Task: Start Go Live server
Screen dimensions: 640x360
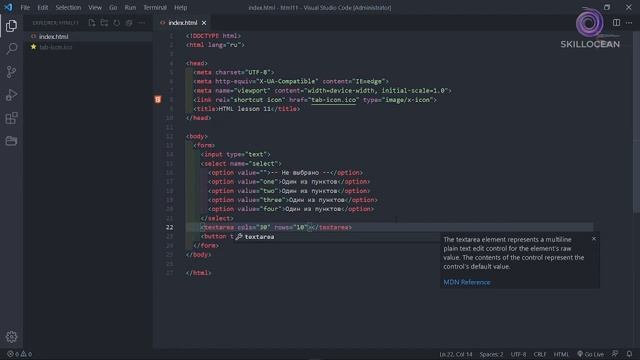Action: click(x=590, y=354)
